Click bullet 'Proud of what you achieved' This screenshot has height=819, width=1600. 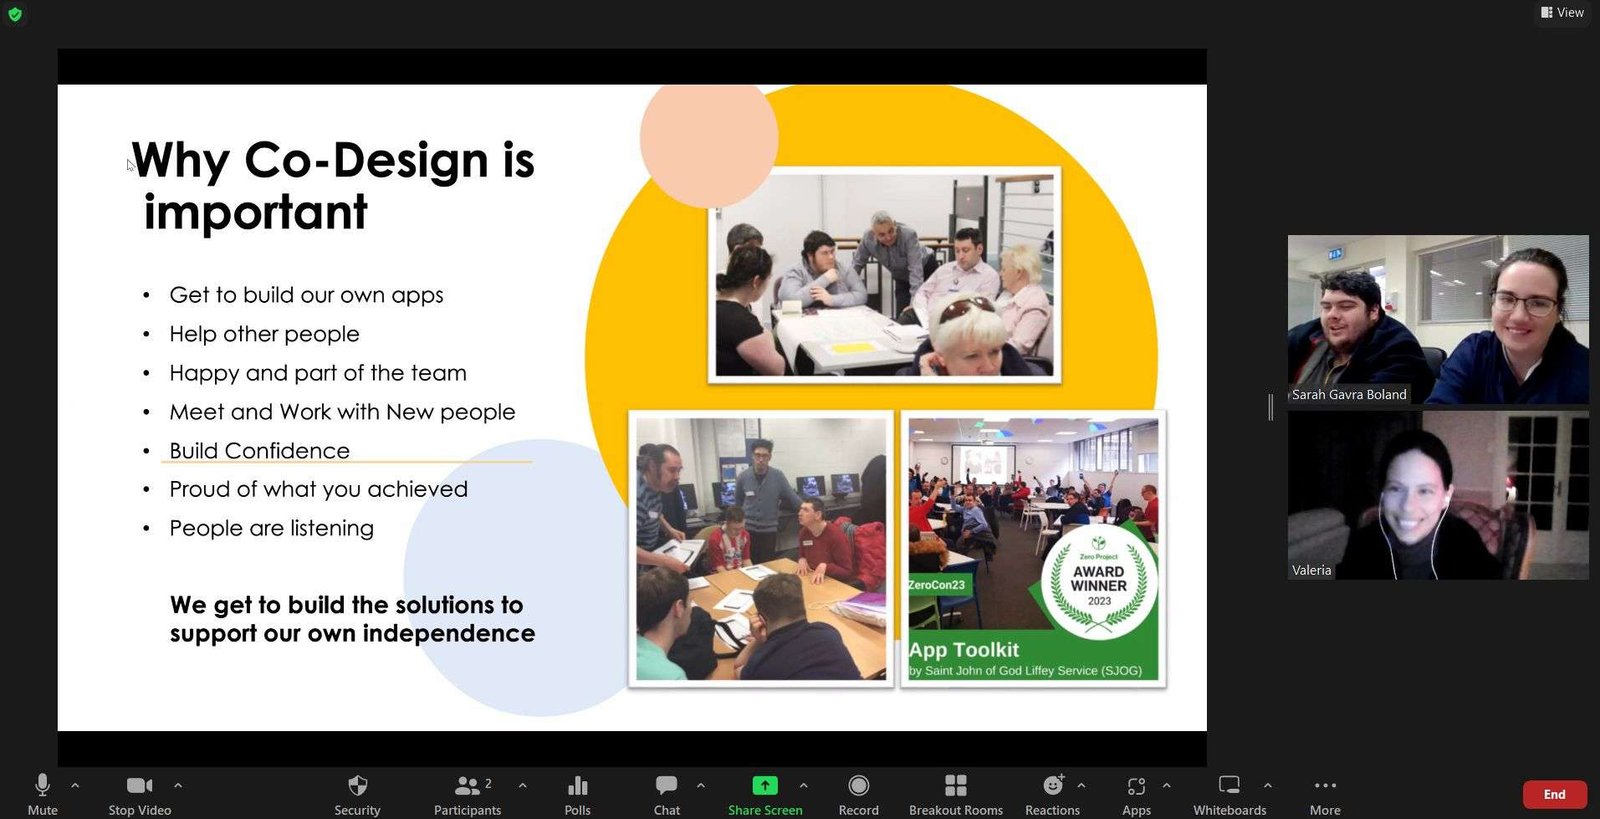click(x=318, y=489)
